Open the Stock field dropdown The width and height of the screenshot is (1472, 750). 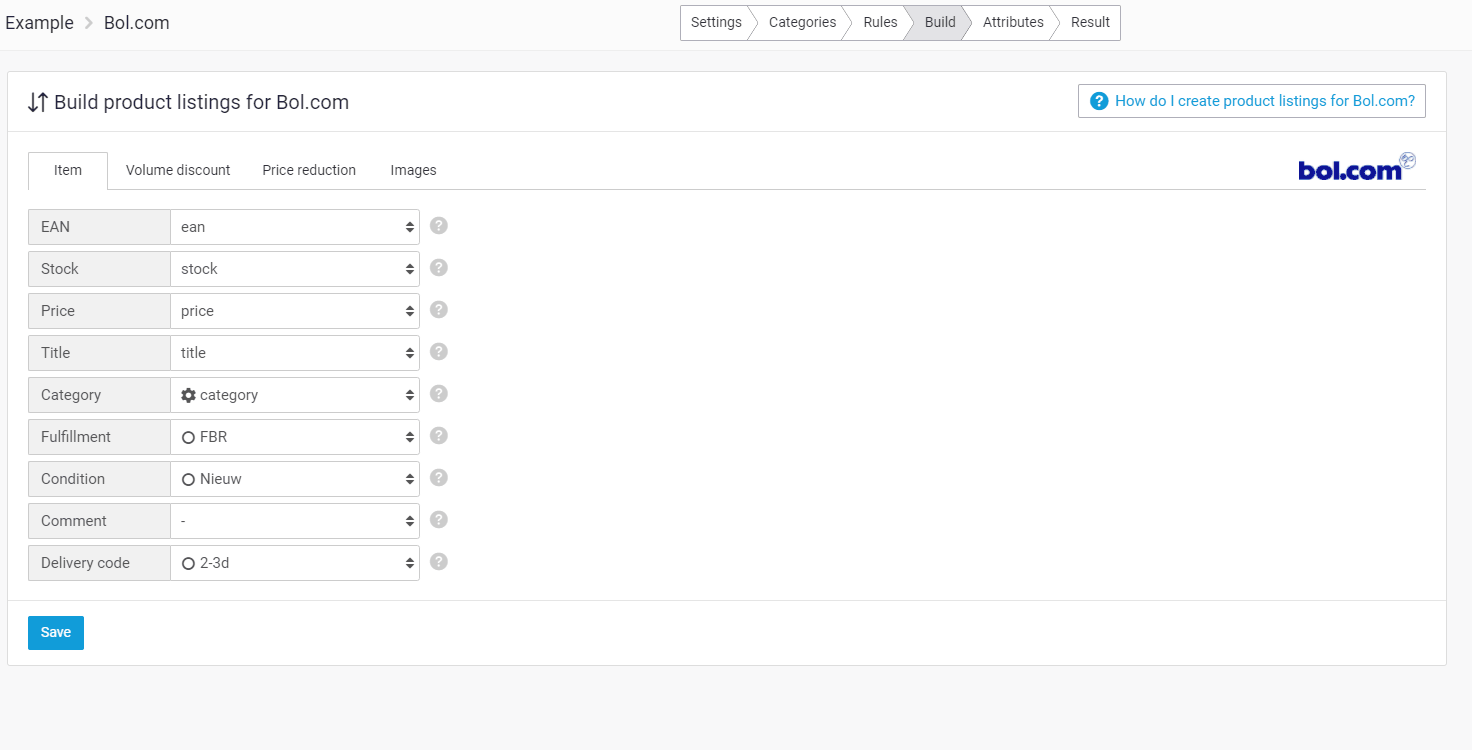pos(295,269)
